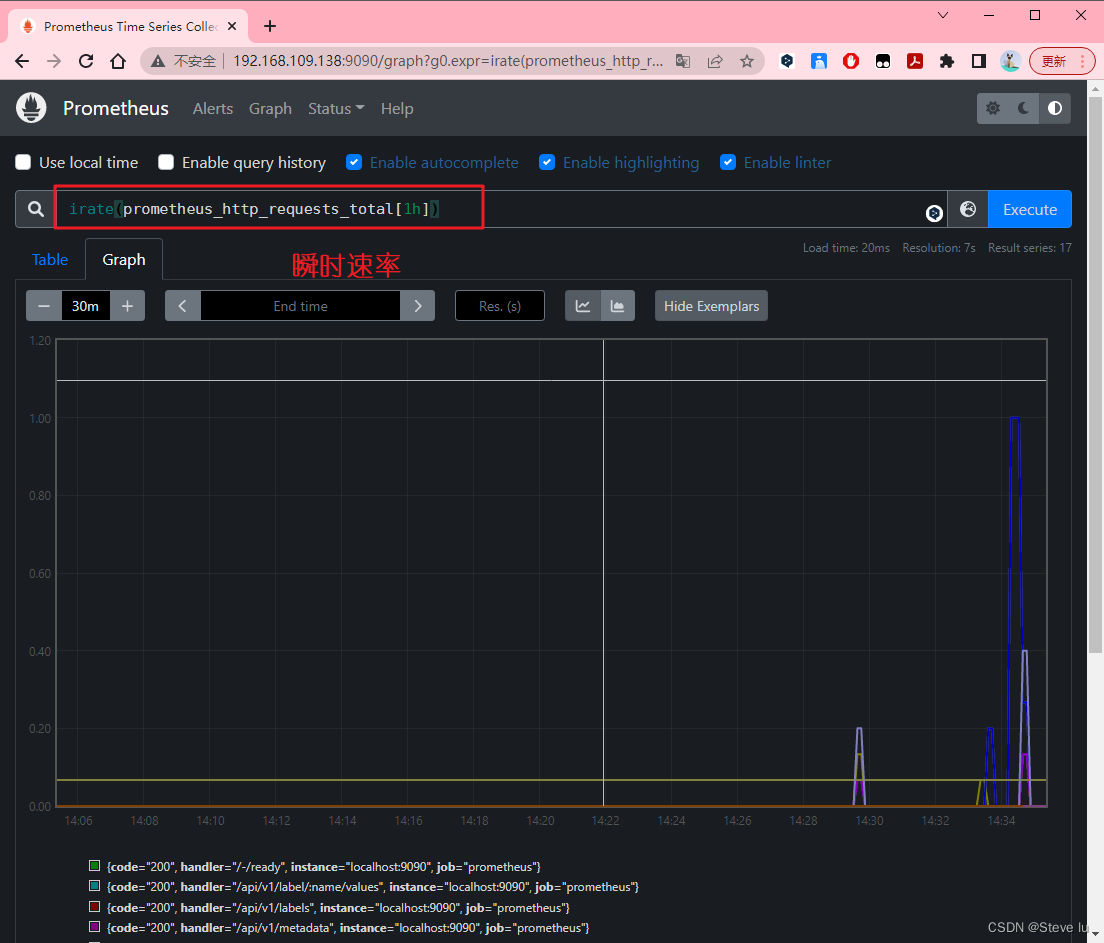
Task: Toggle the /api/v1/labels series dark red swatch
Action: (94, 906)
